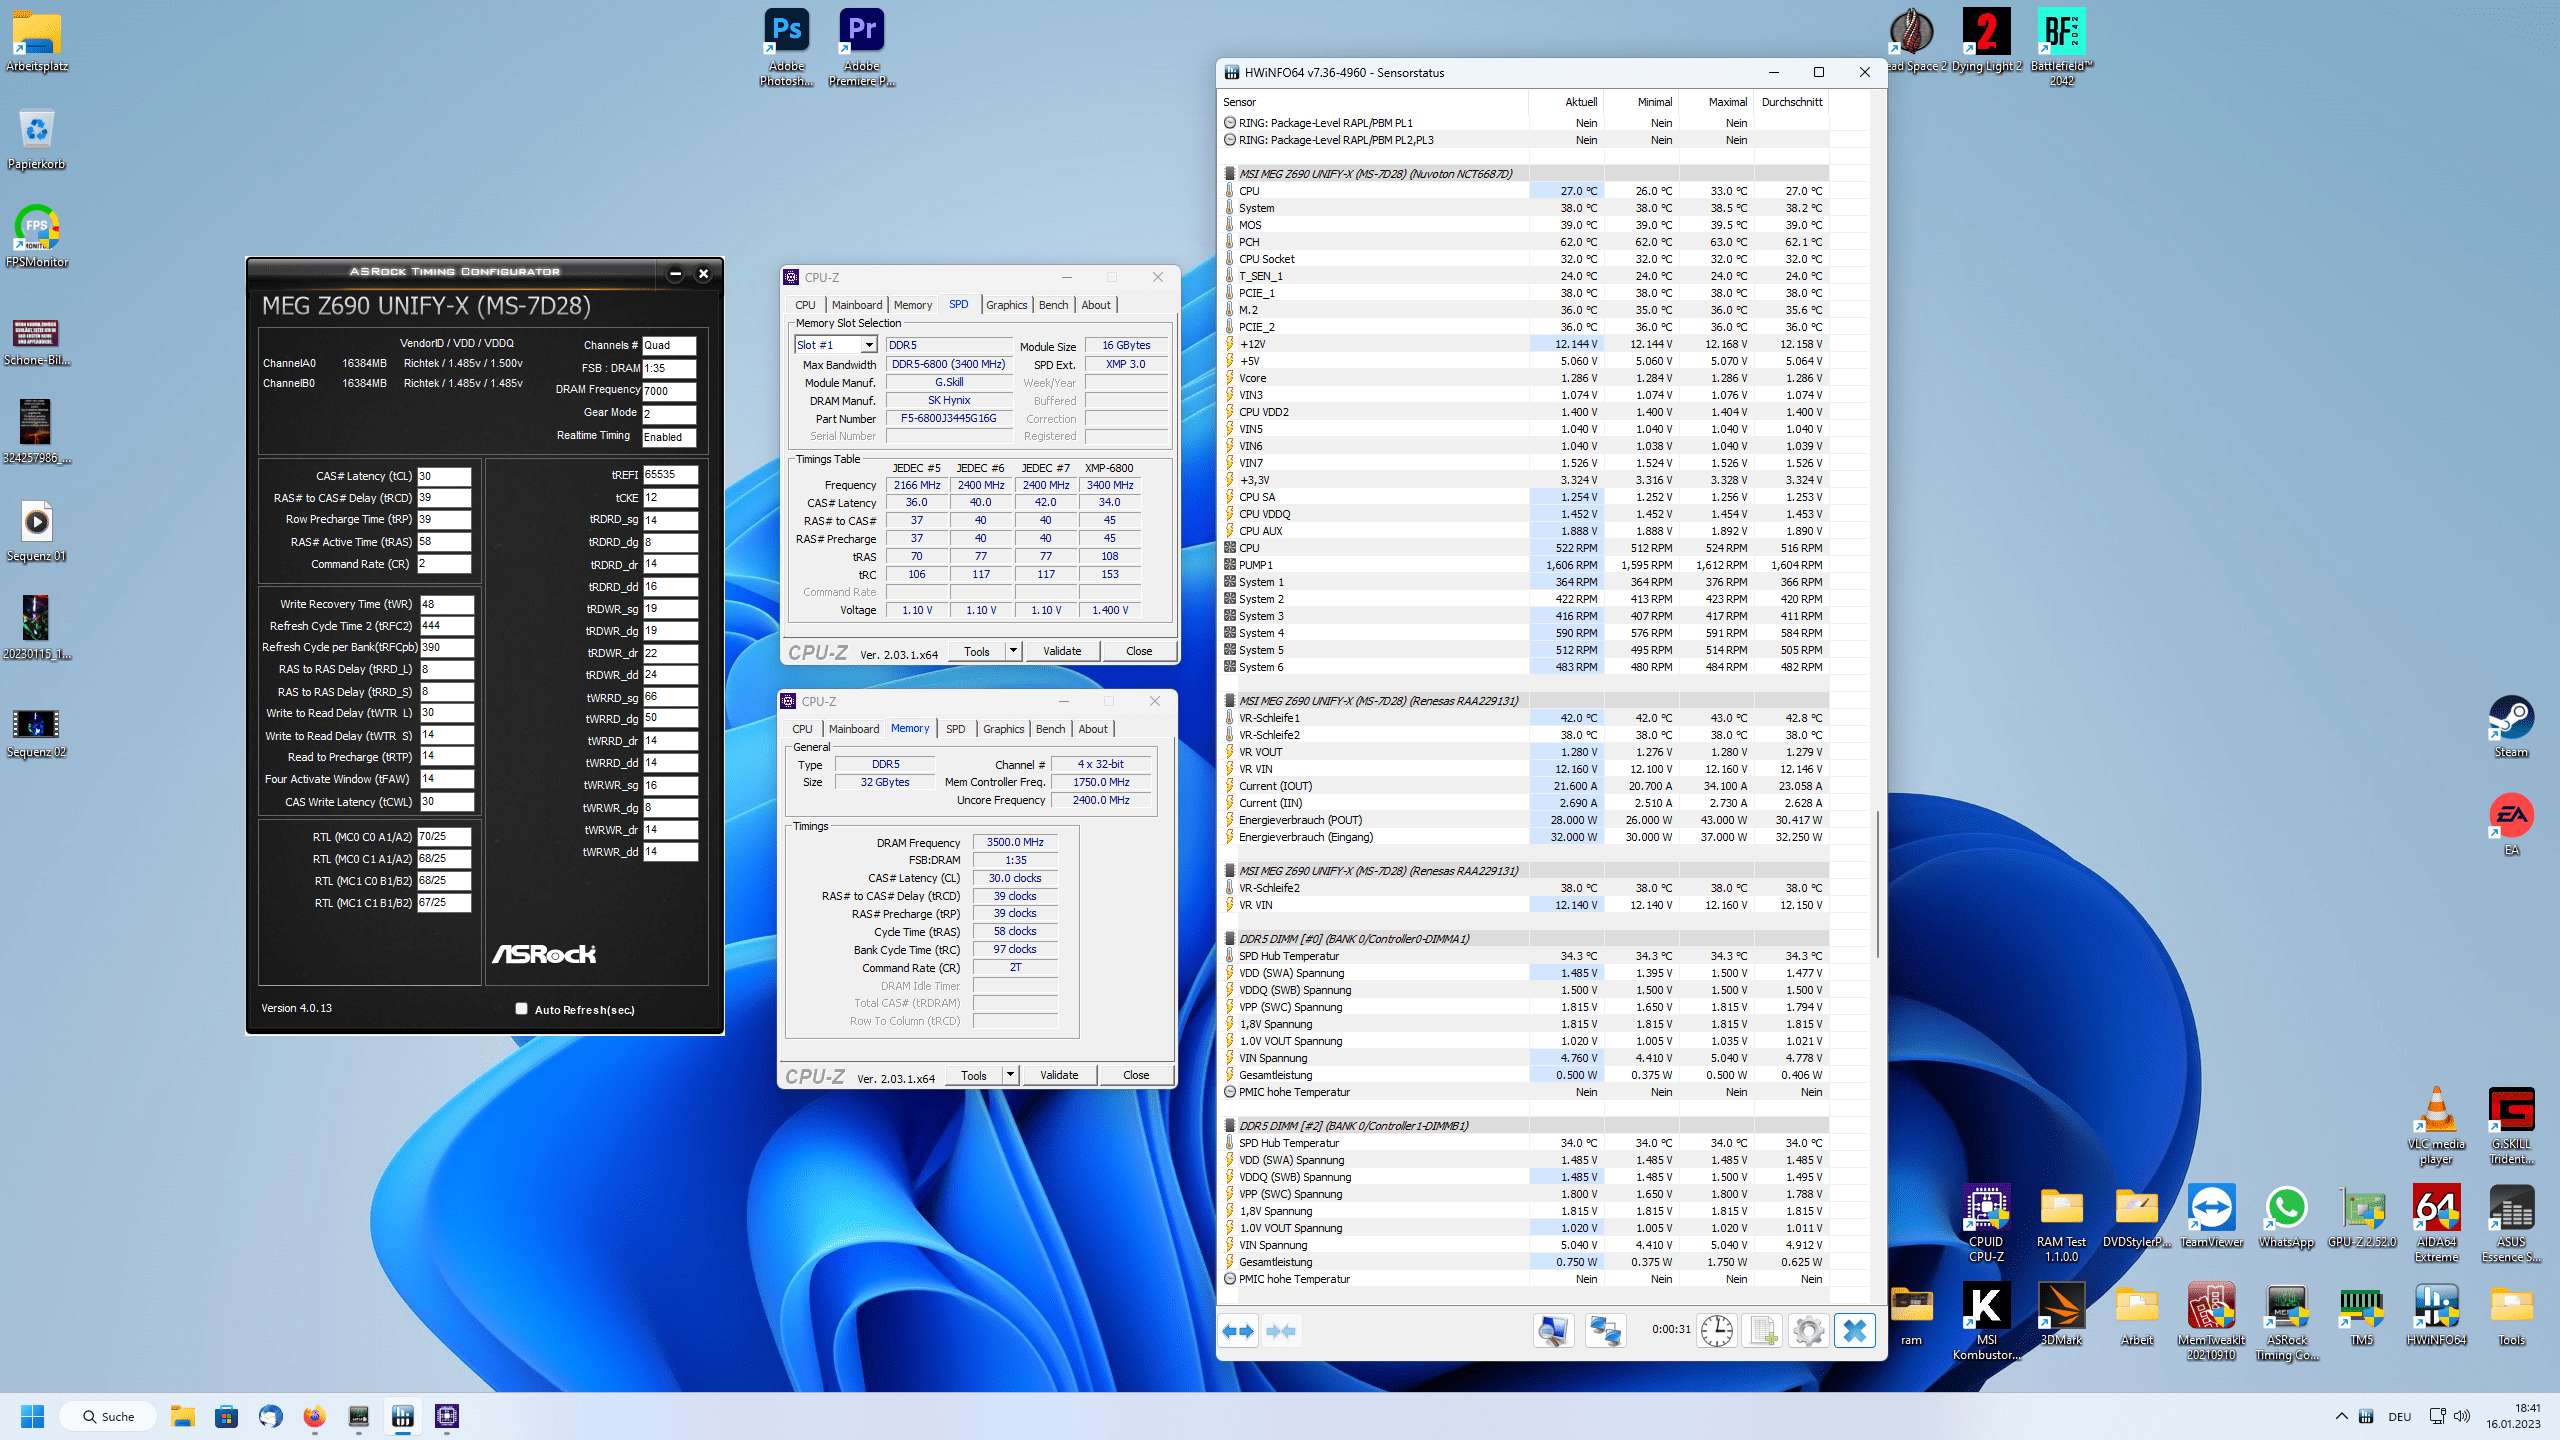2560x1440 pixels.
Task: Expand Tools dropdown arrow in Memory CPU-Z window
Action: (1010, 1075)
